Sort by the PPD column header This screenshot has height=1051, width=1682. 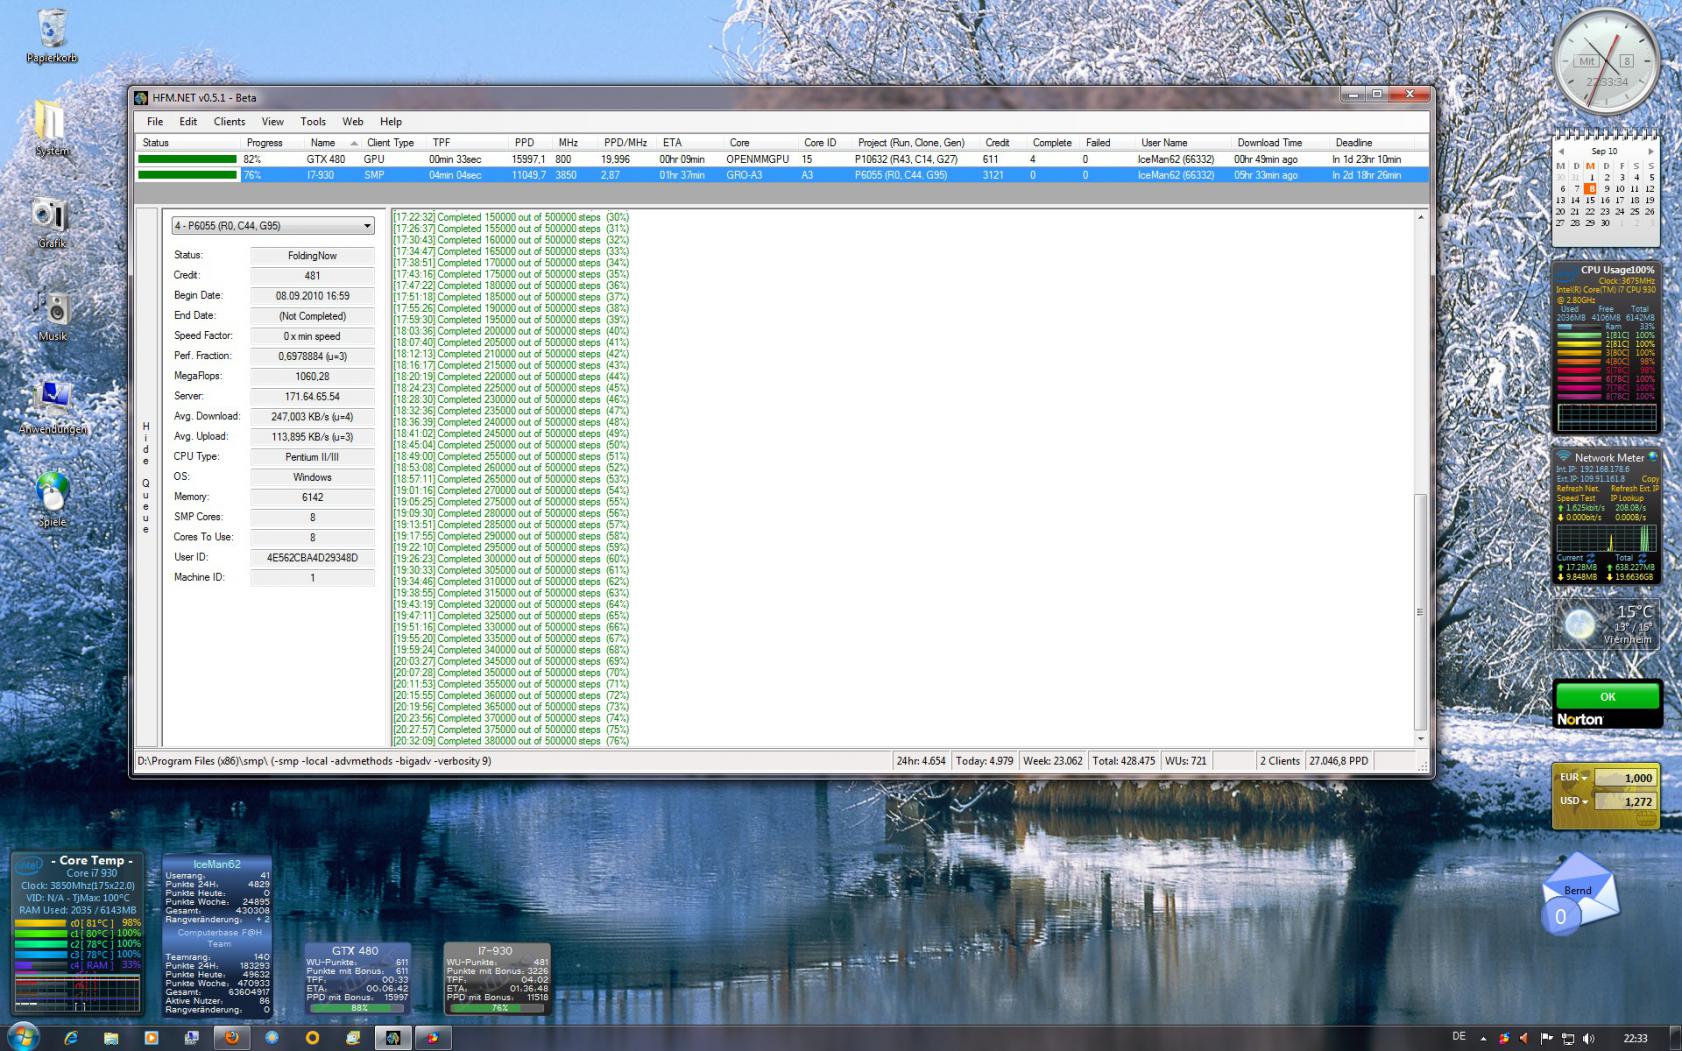tap(530, 143)
